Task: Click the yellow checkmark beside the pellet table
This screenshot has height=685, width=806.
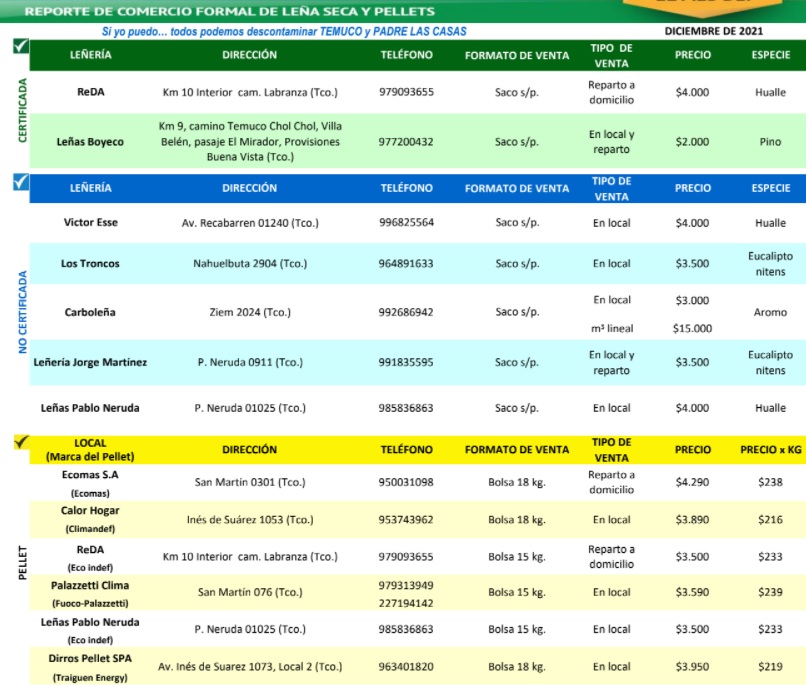Action: [x=21, y=442]
